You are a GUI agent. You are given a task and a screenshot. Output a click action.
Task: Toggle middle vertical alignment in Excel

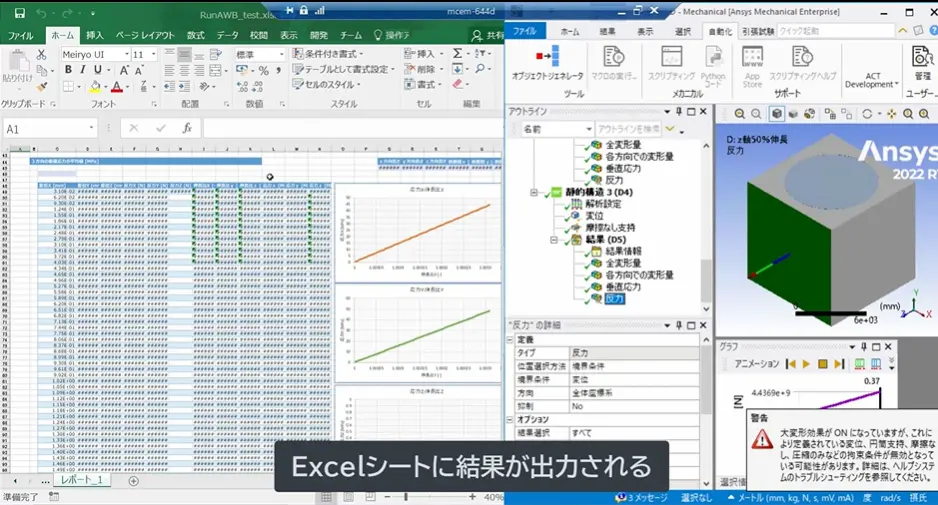(185, 54)
